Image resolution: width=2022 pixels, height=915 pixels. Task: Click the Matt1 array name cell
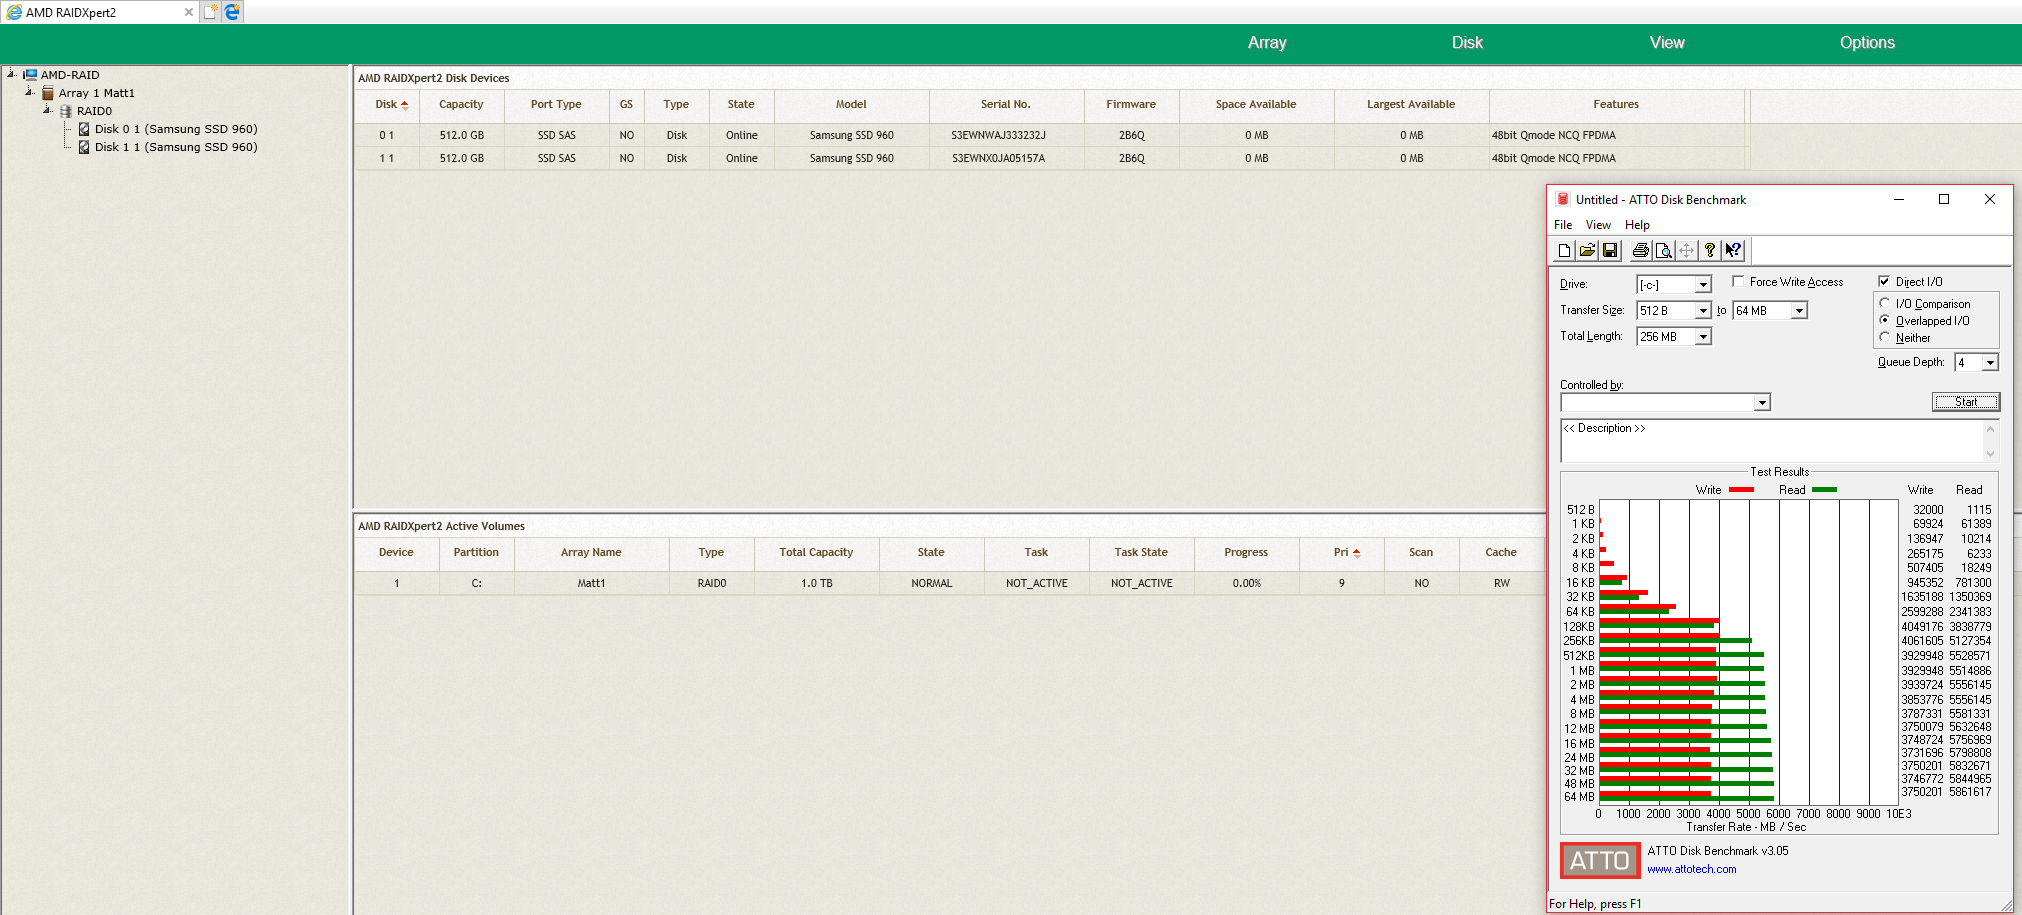coord(591,583)
